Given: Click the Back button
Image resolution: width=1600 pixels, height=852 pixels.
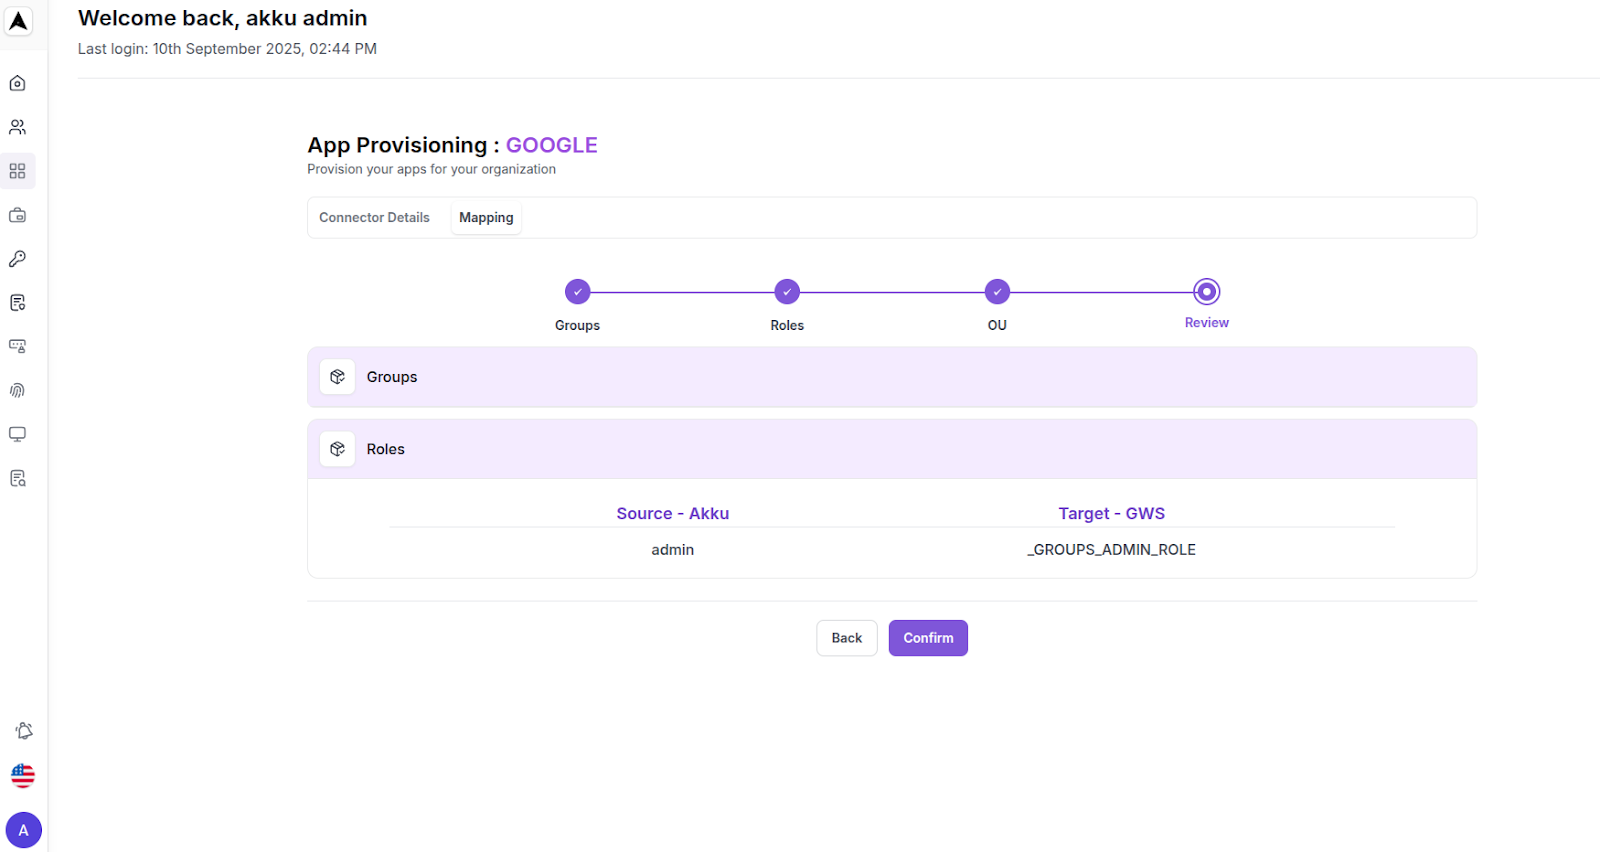Looking at the screenshot, I should pyautogui.click(x=847, y=638).
